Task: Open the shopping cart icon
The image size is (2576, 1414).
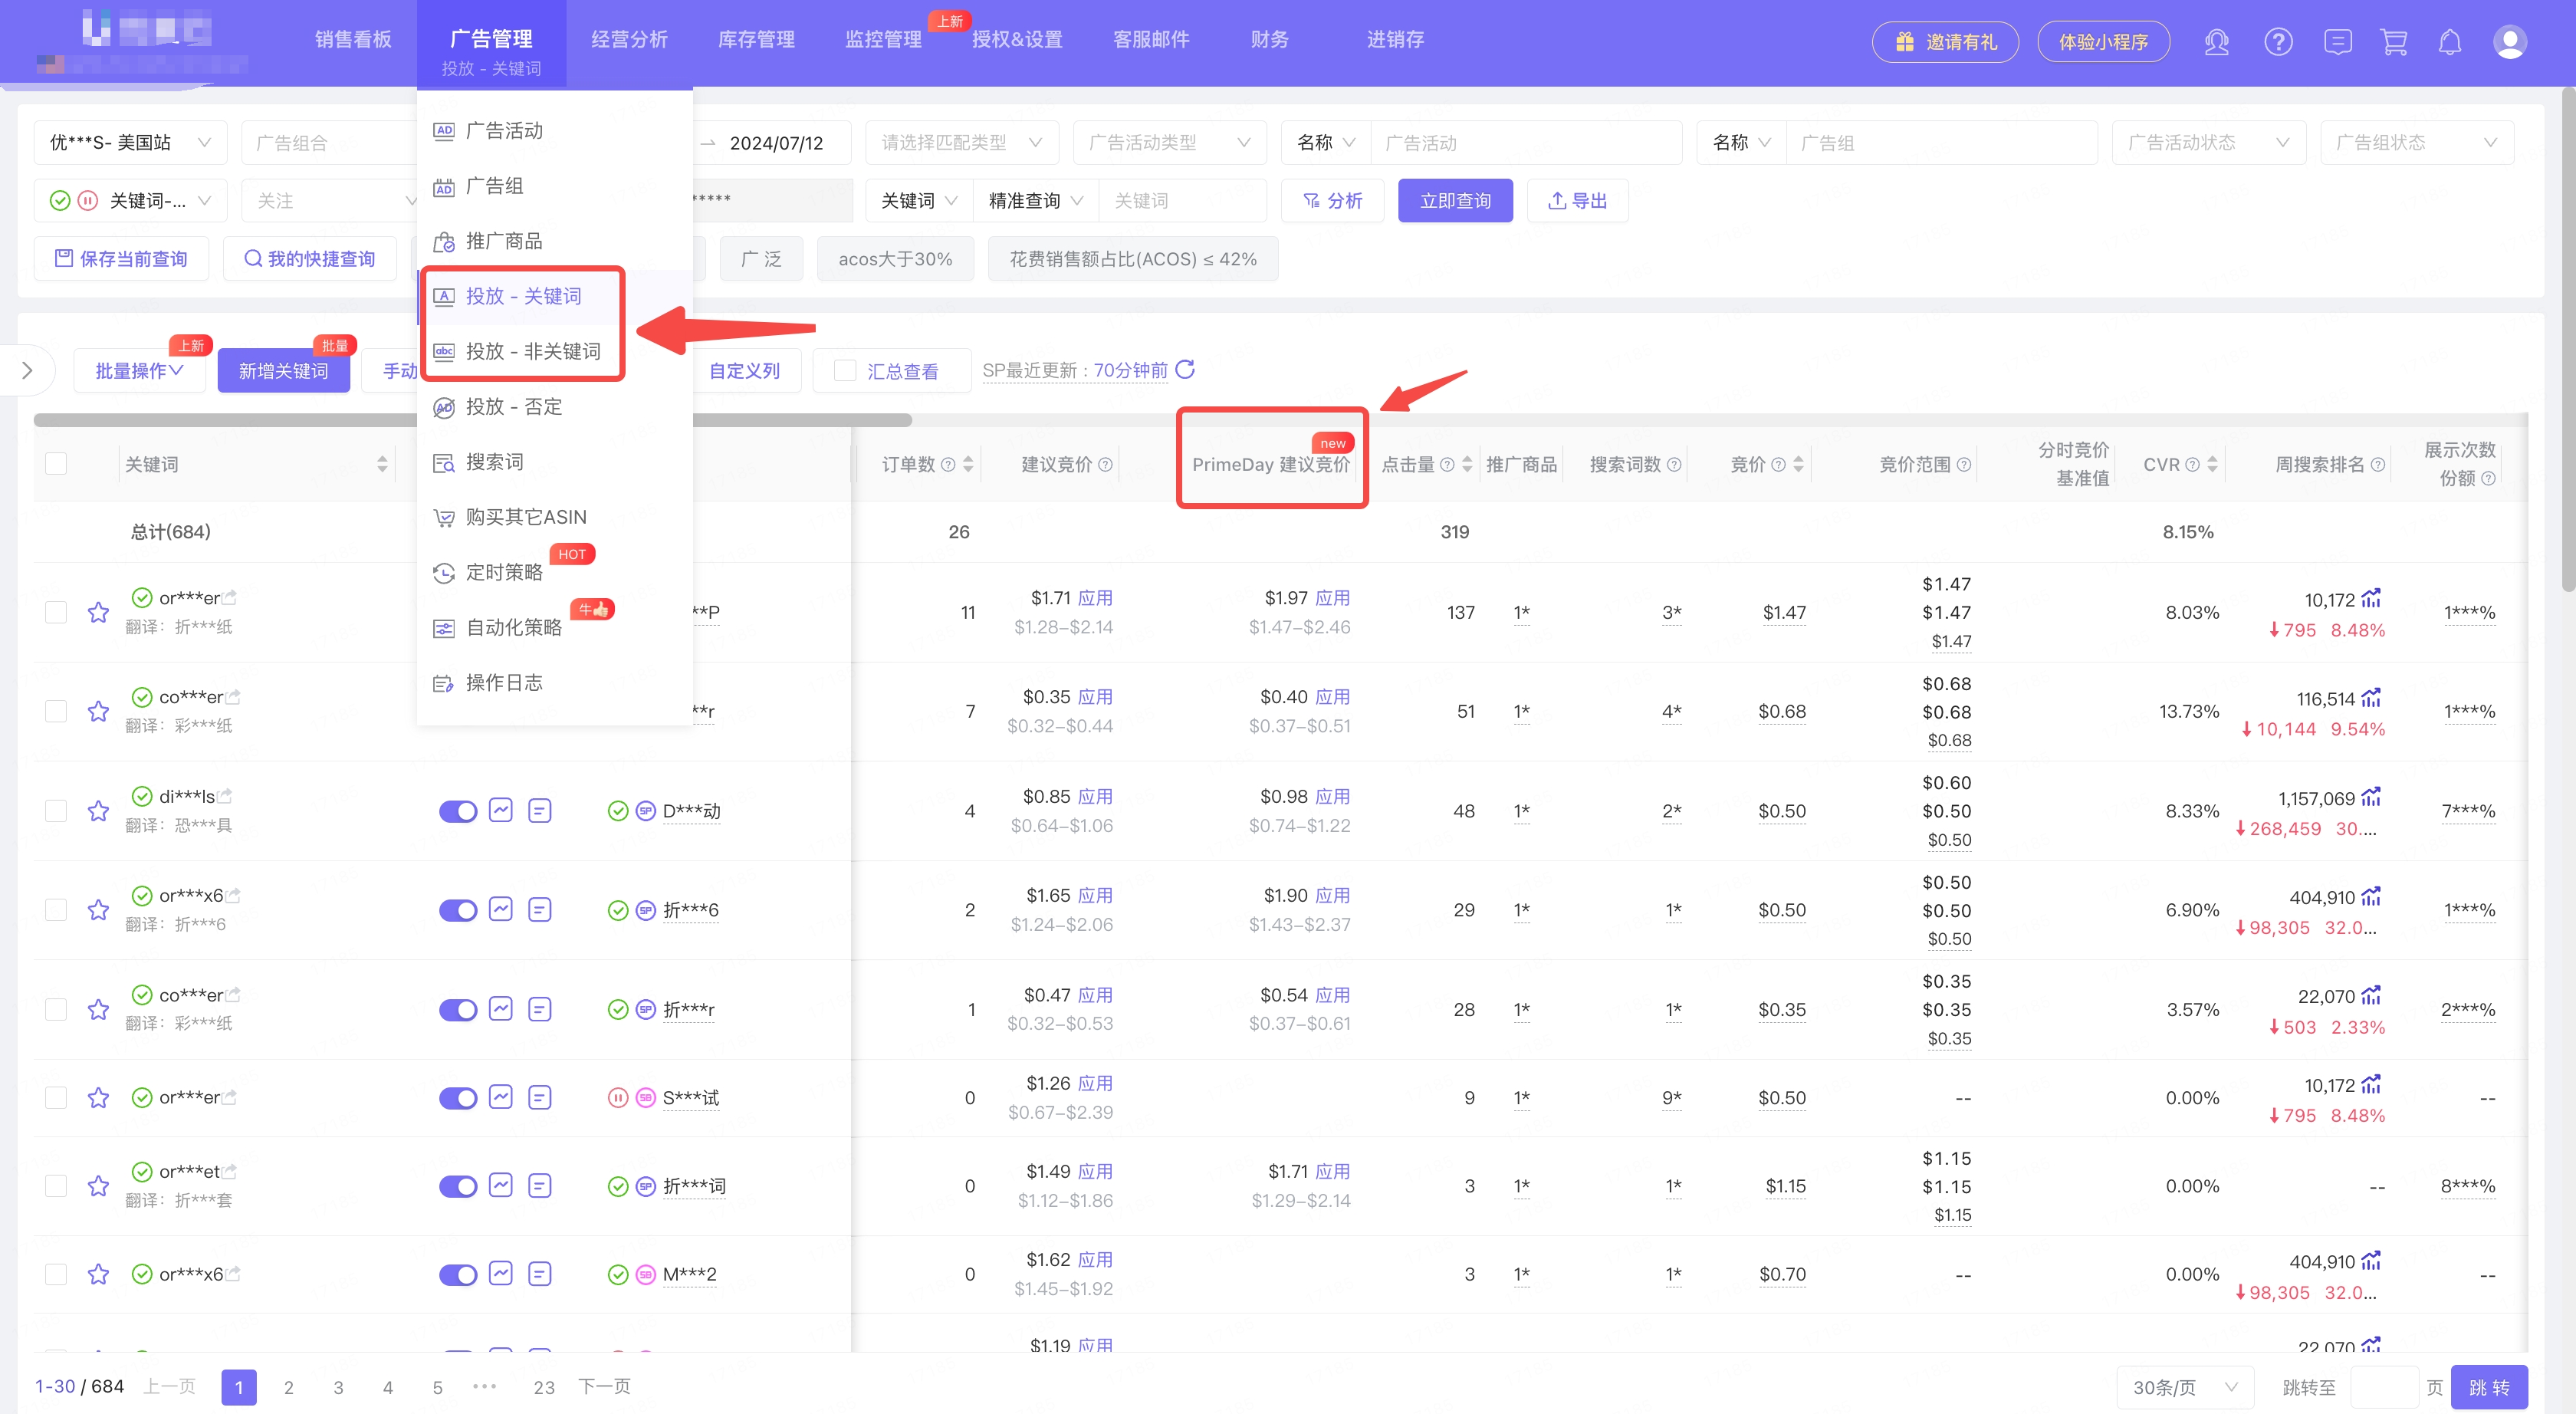Action: coord(2393,42)
